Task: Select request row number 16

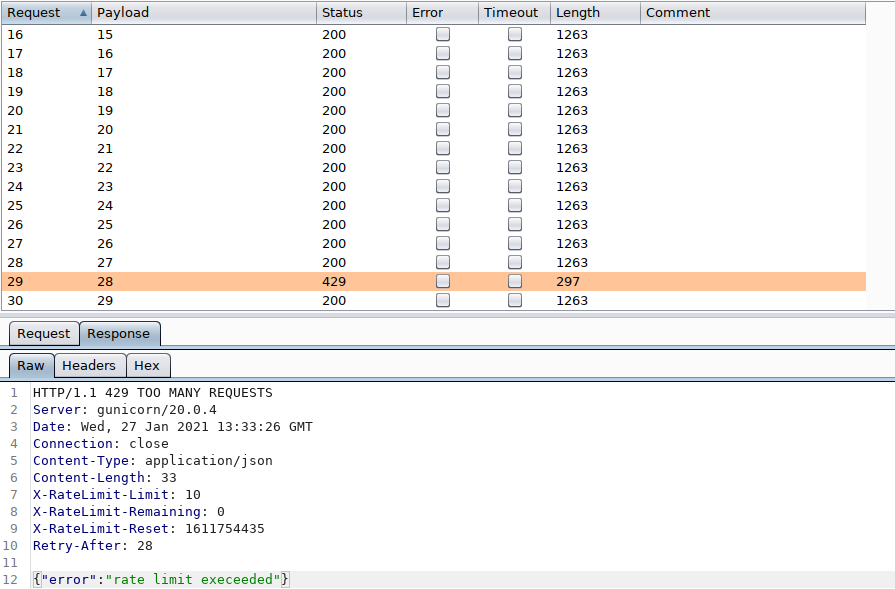Action: 15,34
